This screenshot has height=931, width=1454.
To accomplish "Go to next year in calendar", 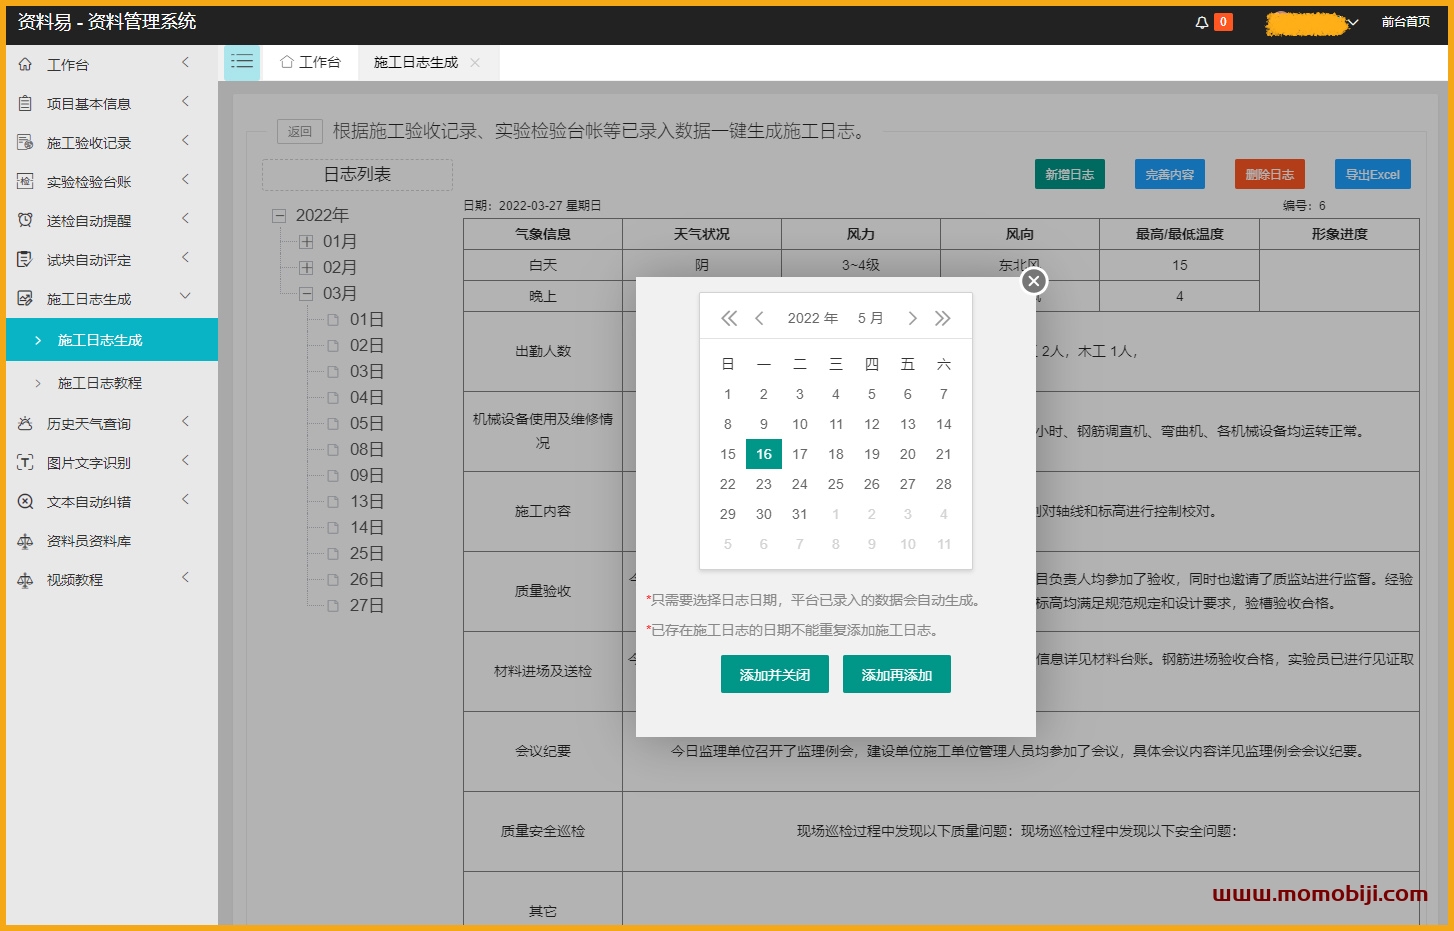I will point(942,318).
